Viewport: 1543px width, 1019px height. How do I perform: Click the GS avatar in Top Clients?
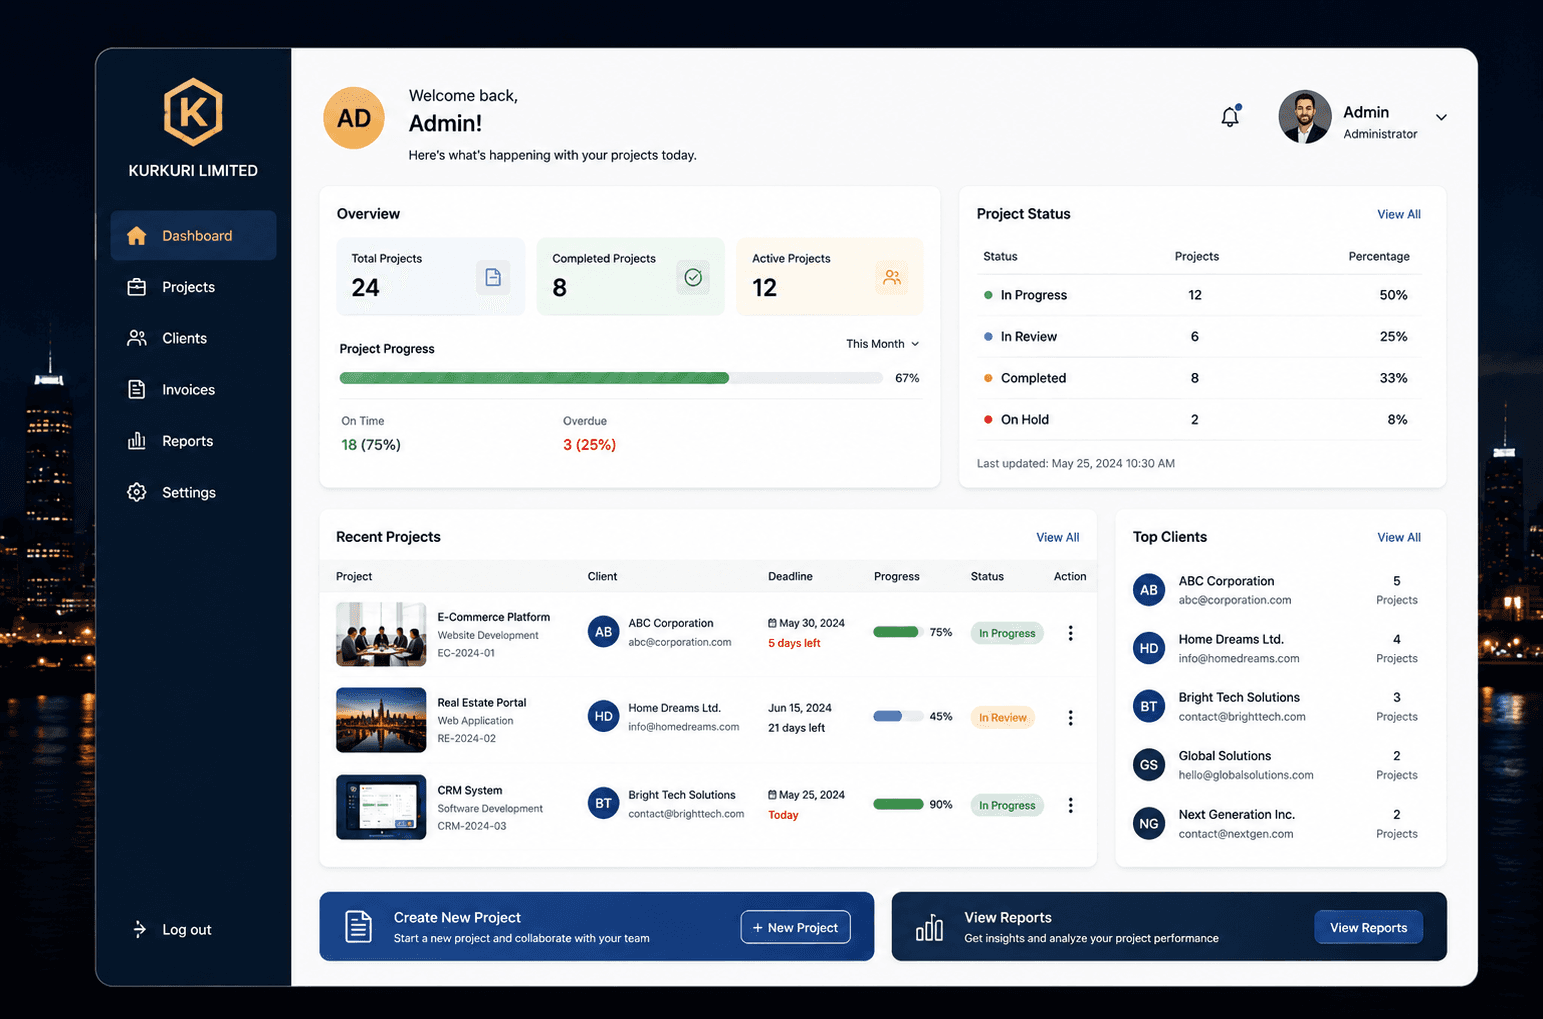[1149, 765]
